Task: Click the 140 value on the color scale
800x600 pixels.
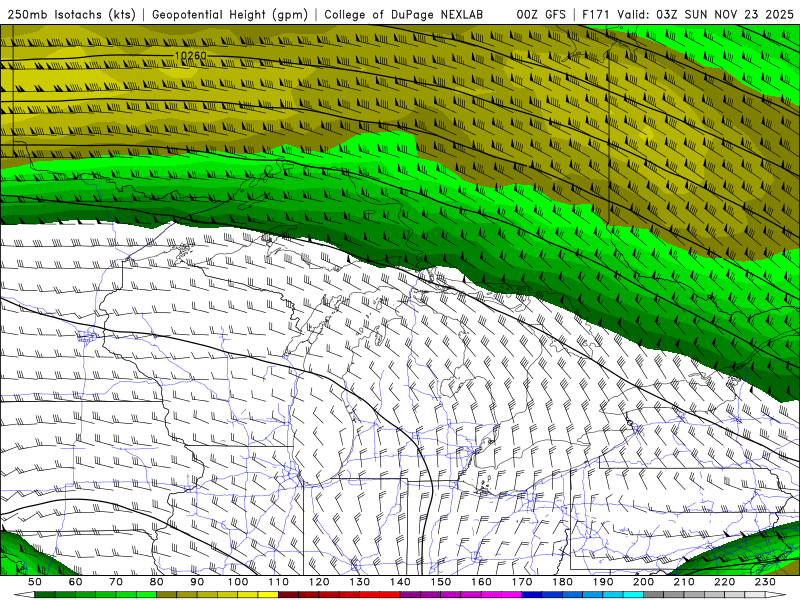Action: 400,582
